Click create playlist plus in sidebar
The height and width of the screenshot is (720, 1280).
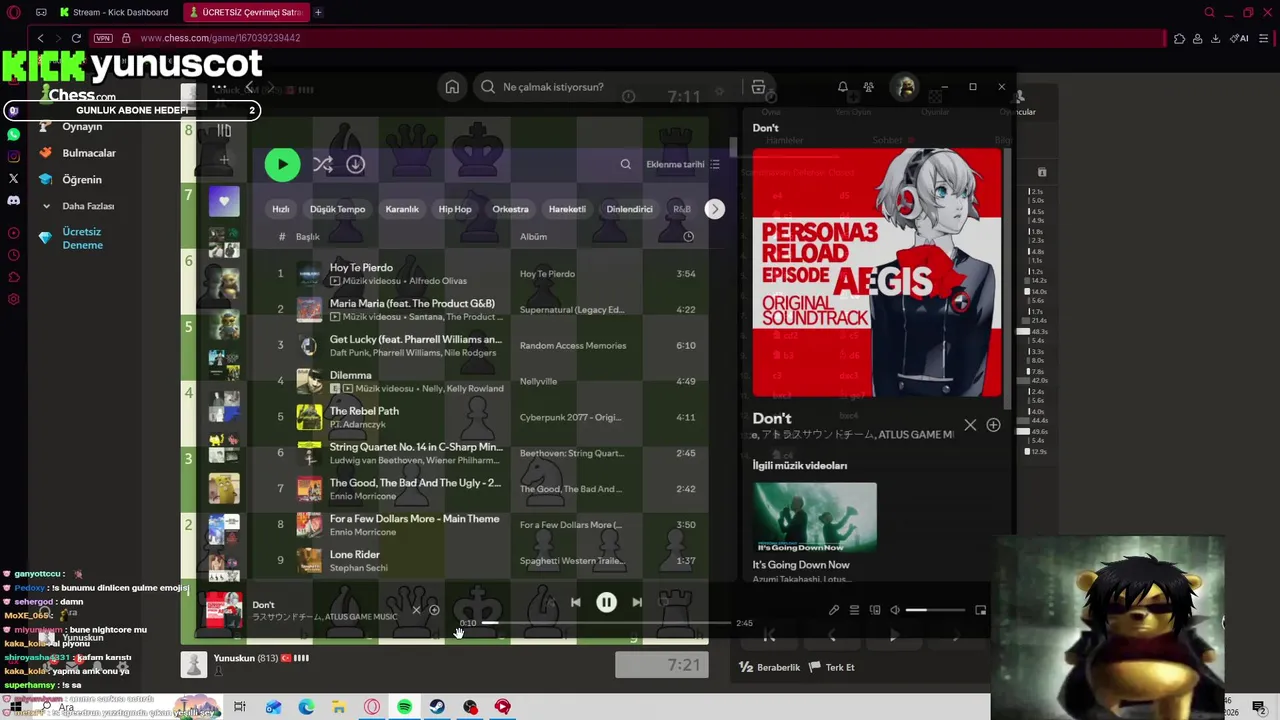pos(224,160)
